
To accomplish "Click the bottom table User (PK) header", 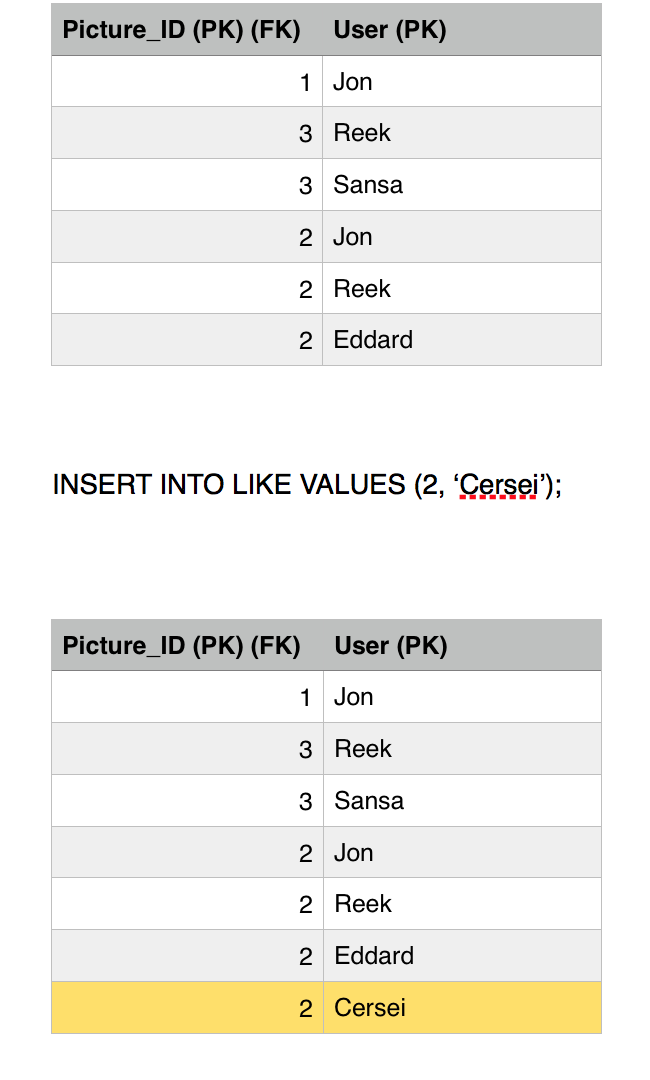I will pyautogui.click(x=391, y=646).
